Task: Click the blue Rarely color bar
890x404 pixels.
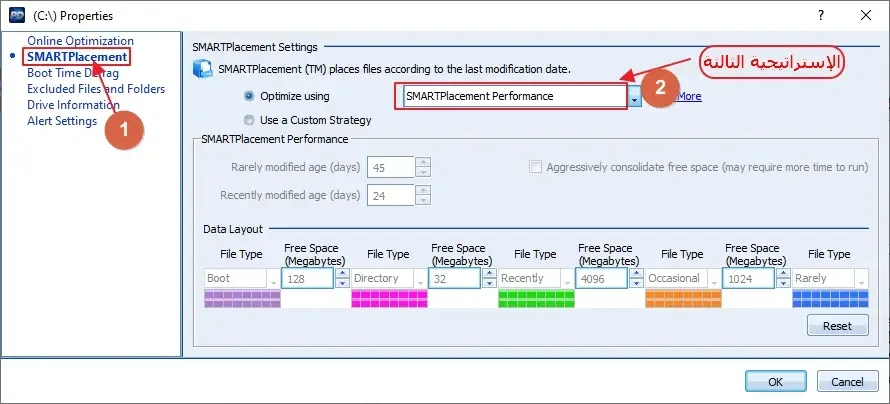Action: click(x=830, y=299)
